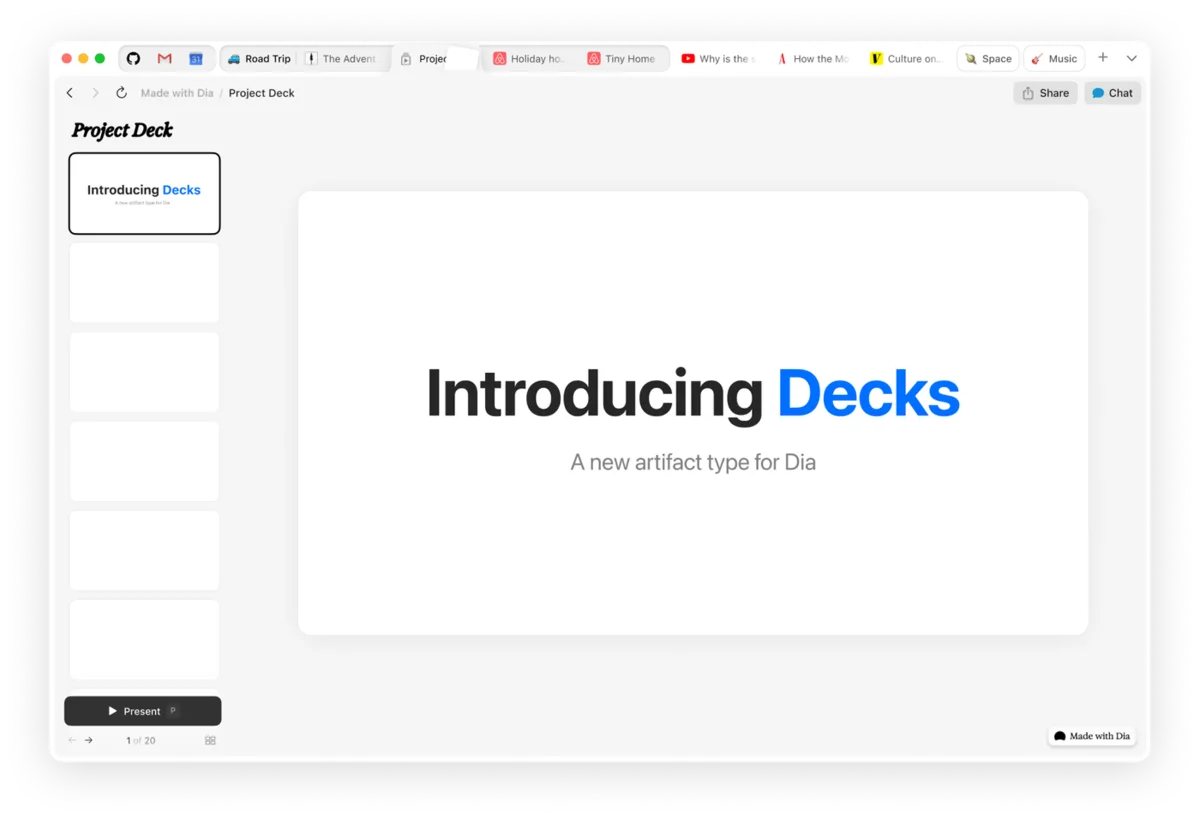
Task: Open the Chat panel
Action: [1112, 93]
